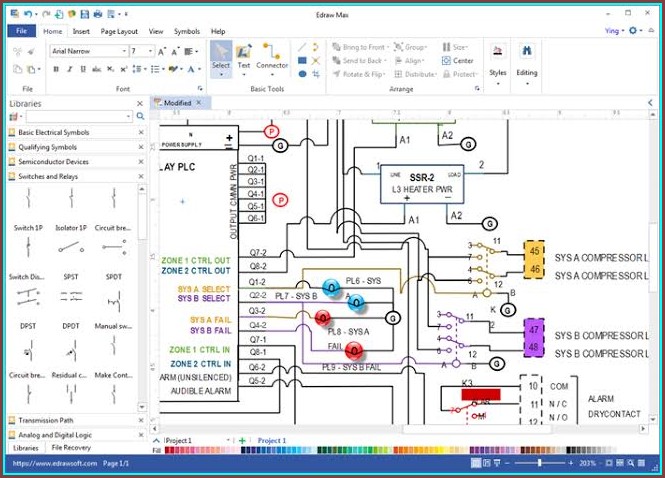The image size is (665, 478).
Task: Pick a red swatch in Fill palette
Action: point(168,450)
